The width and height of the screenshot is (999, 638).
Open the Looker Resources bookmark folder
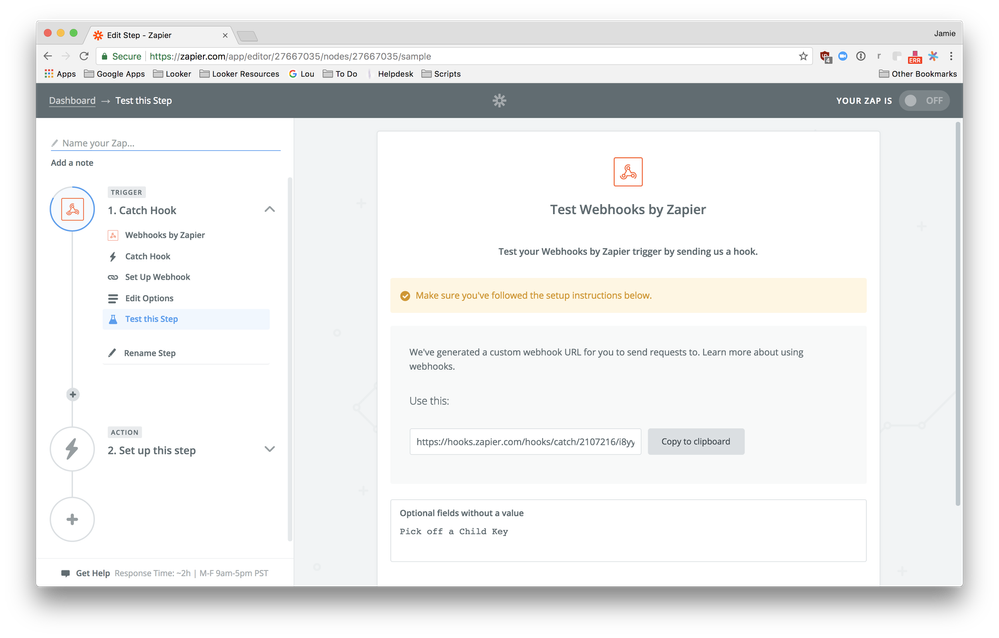pos(240,74)
